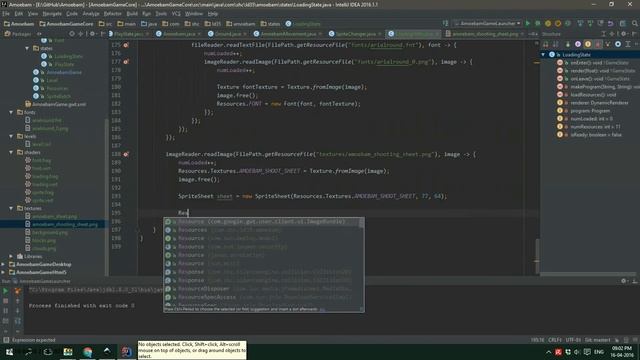Switch to SpriteChanger.java editor tab
This screenshot has width=640, height=360.
pos(356,34)
